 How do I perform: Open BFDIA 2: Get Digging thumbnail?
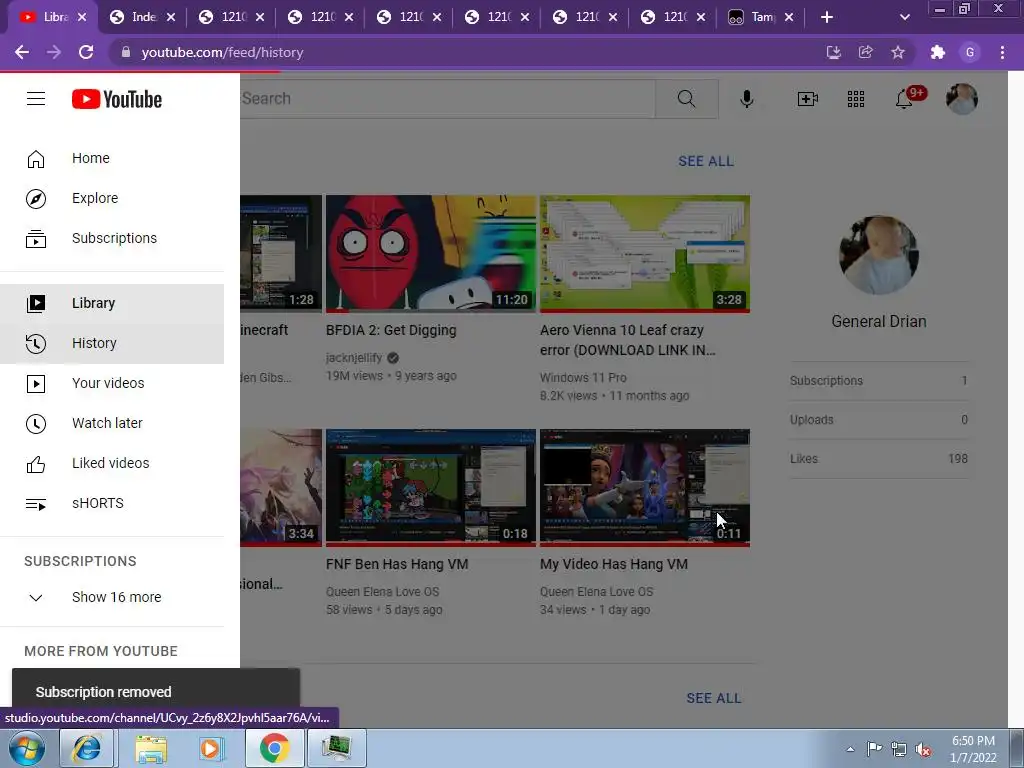pos(431,253)
